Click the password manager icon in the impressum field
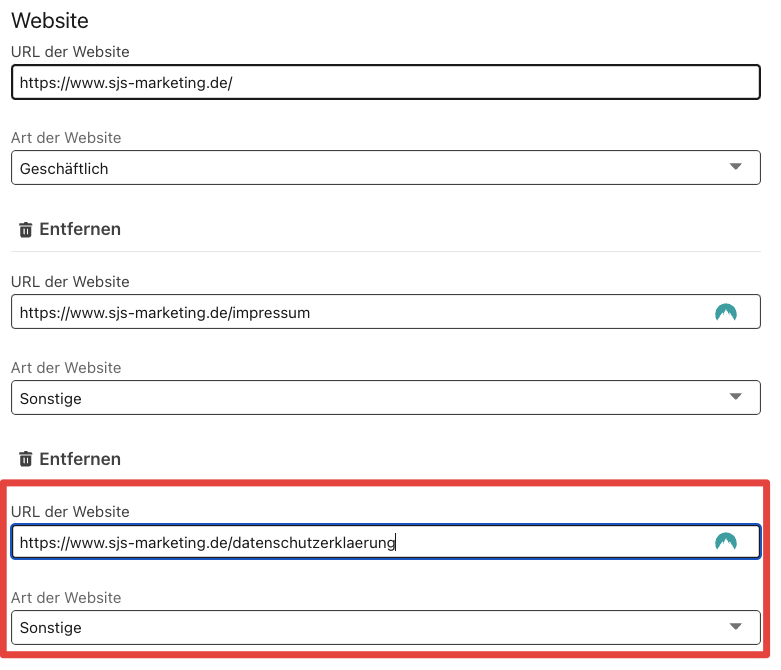 725,312
